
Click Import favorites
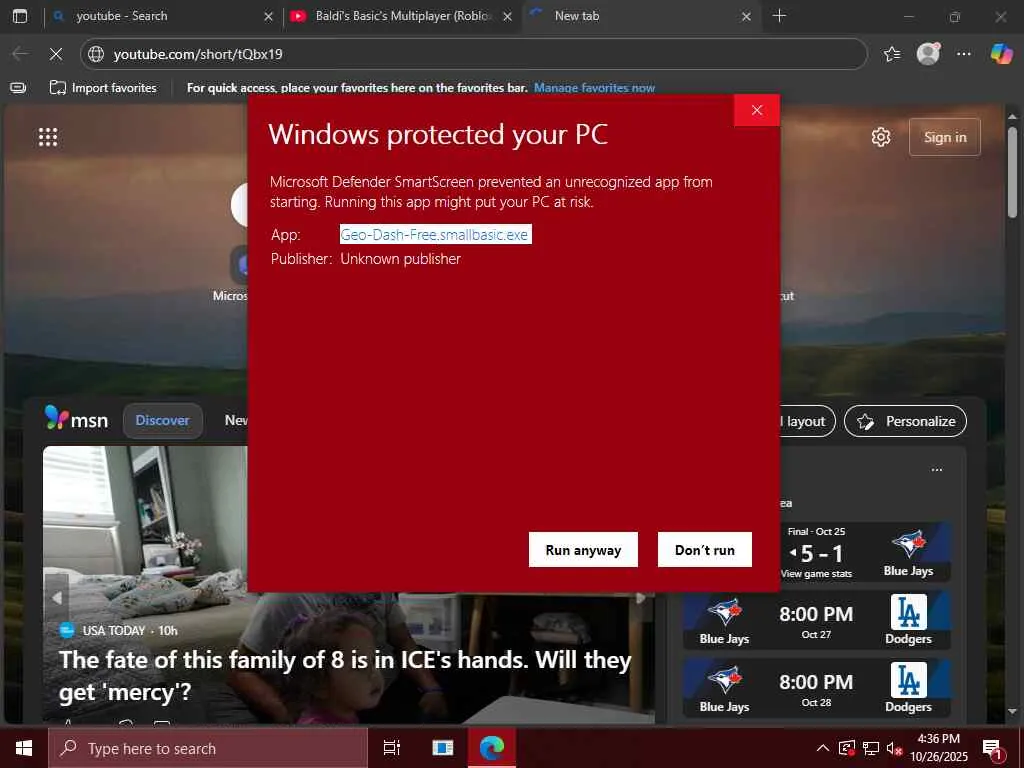pyautogui.click(x=104, y=88)
